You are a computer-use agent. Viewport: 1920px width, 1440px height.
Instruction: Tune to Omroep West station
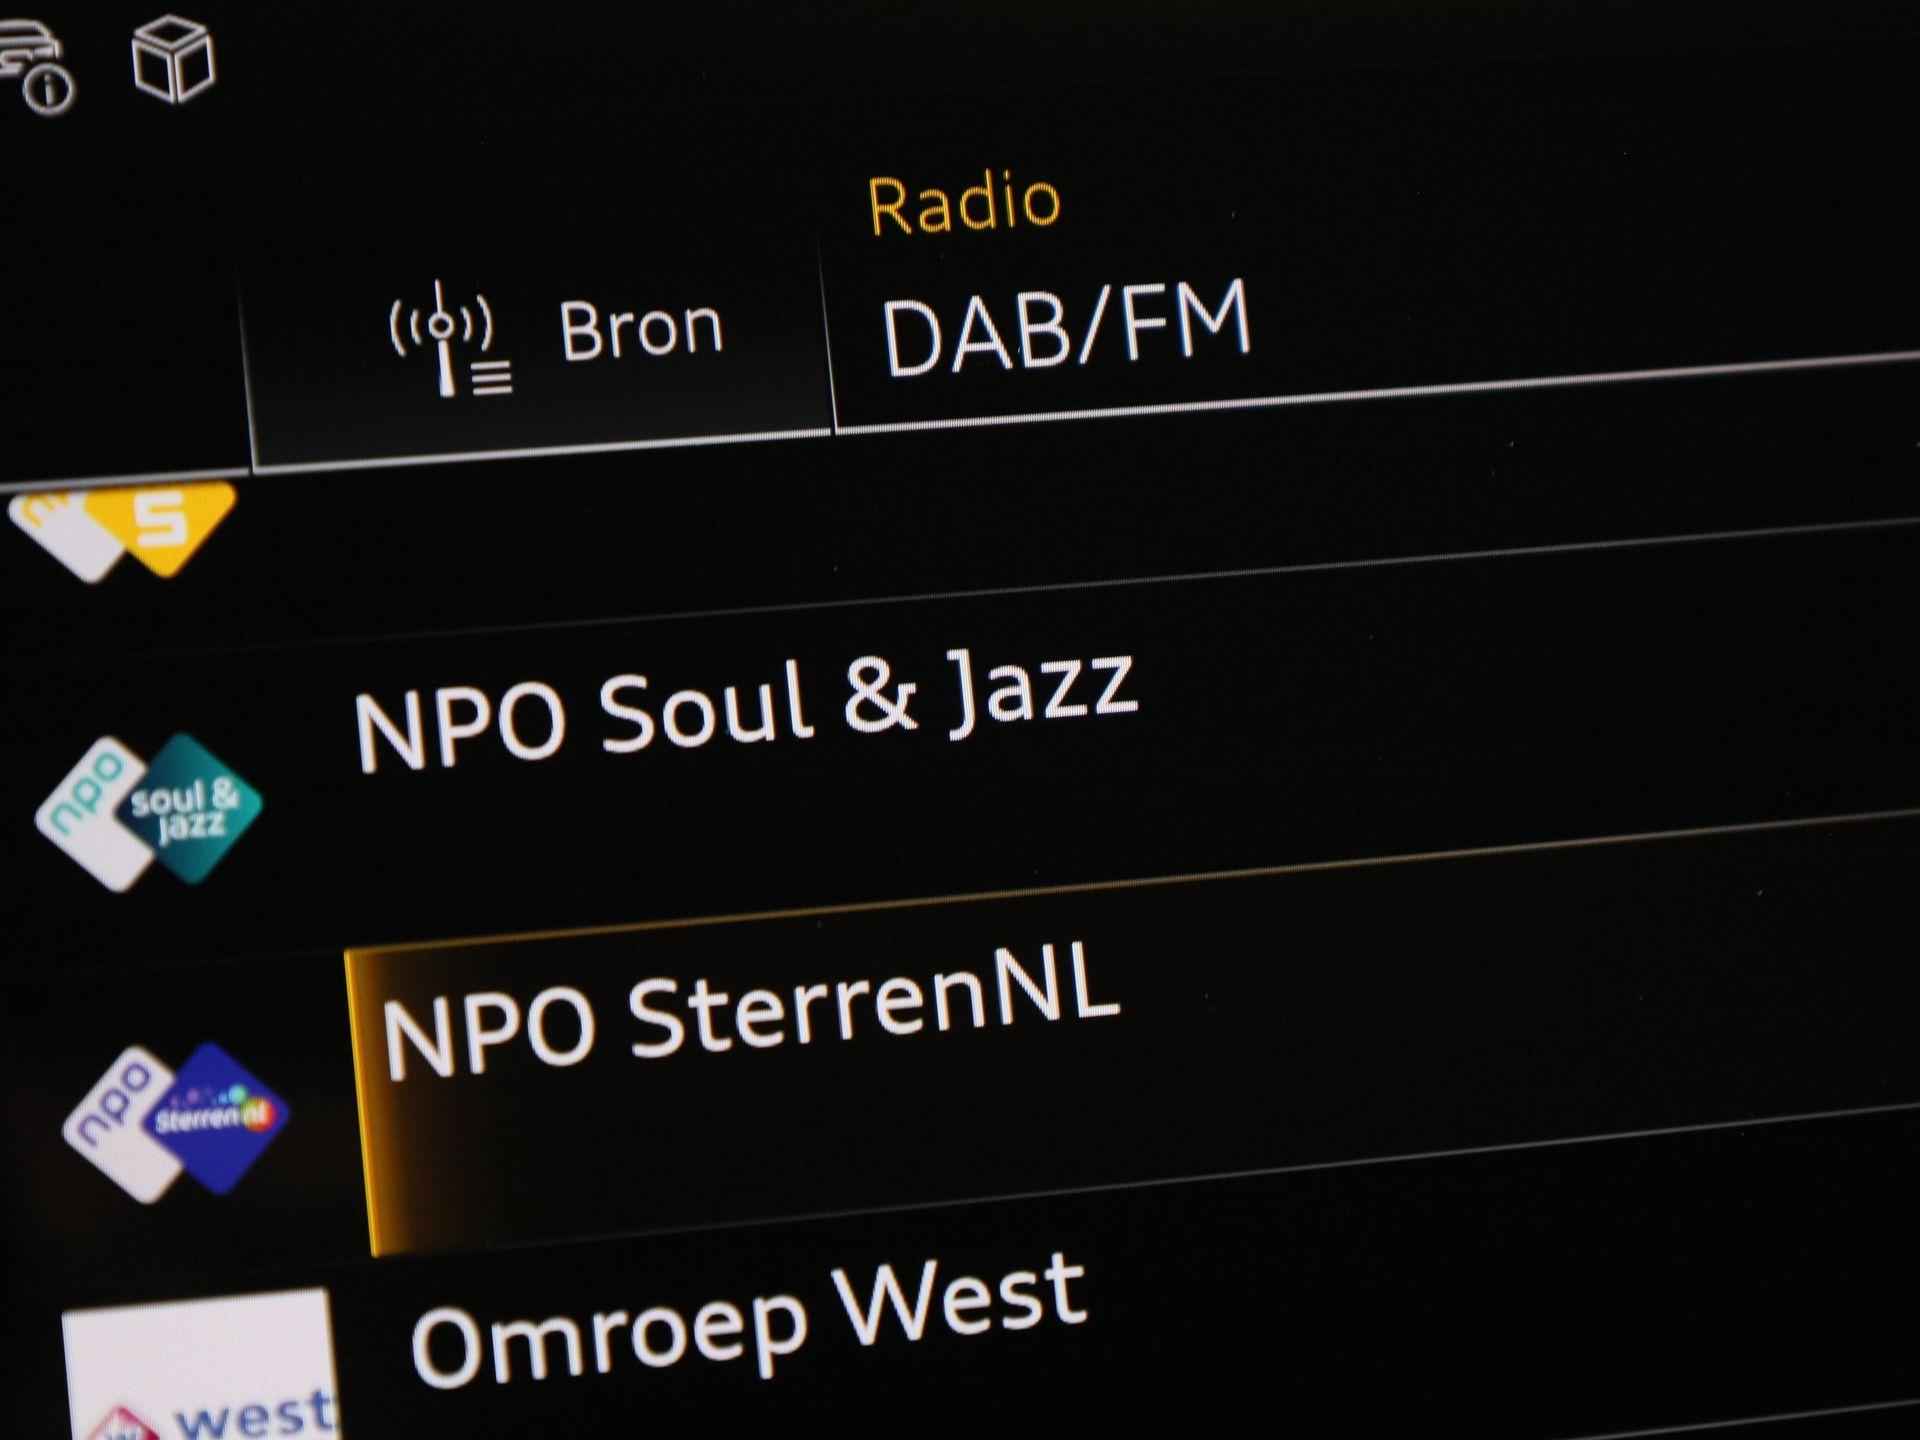pos(748,1320)
